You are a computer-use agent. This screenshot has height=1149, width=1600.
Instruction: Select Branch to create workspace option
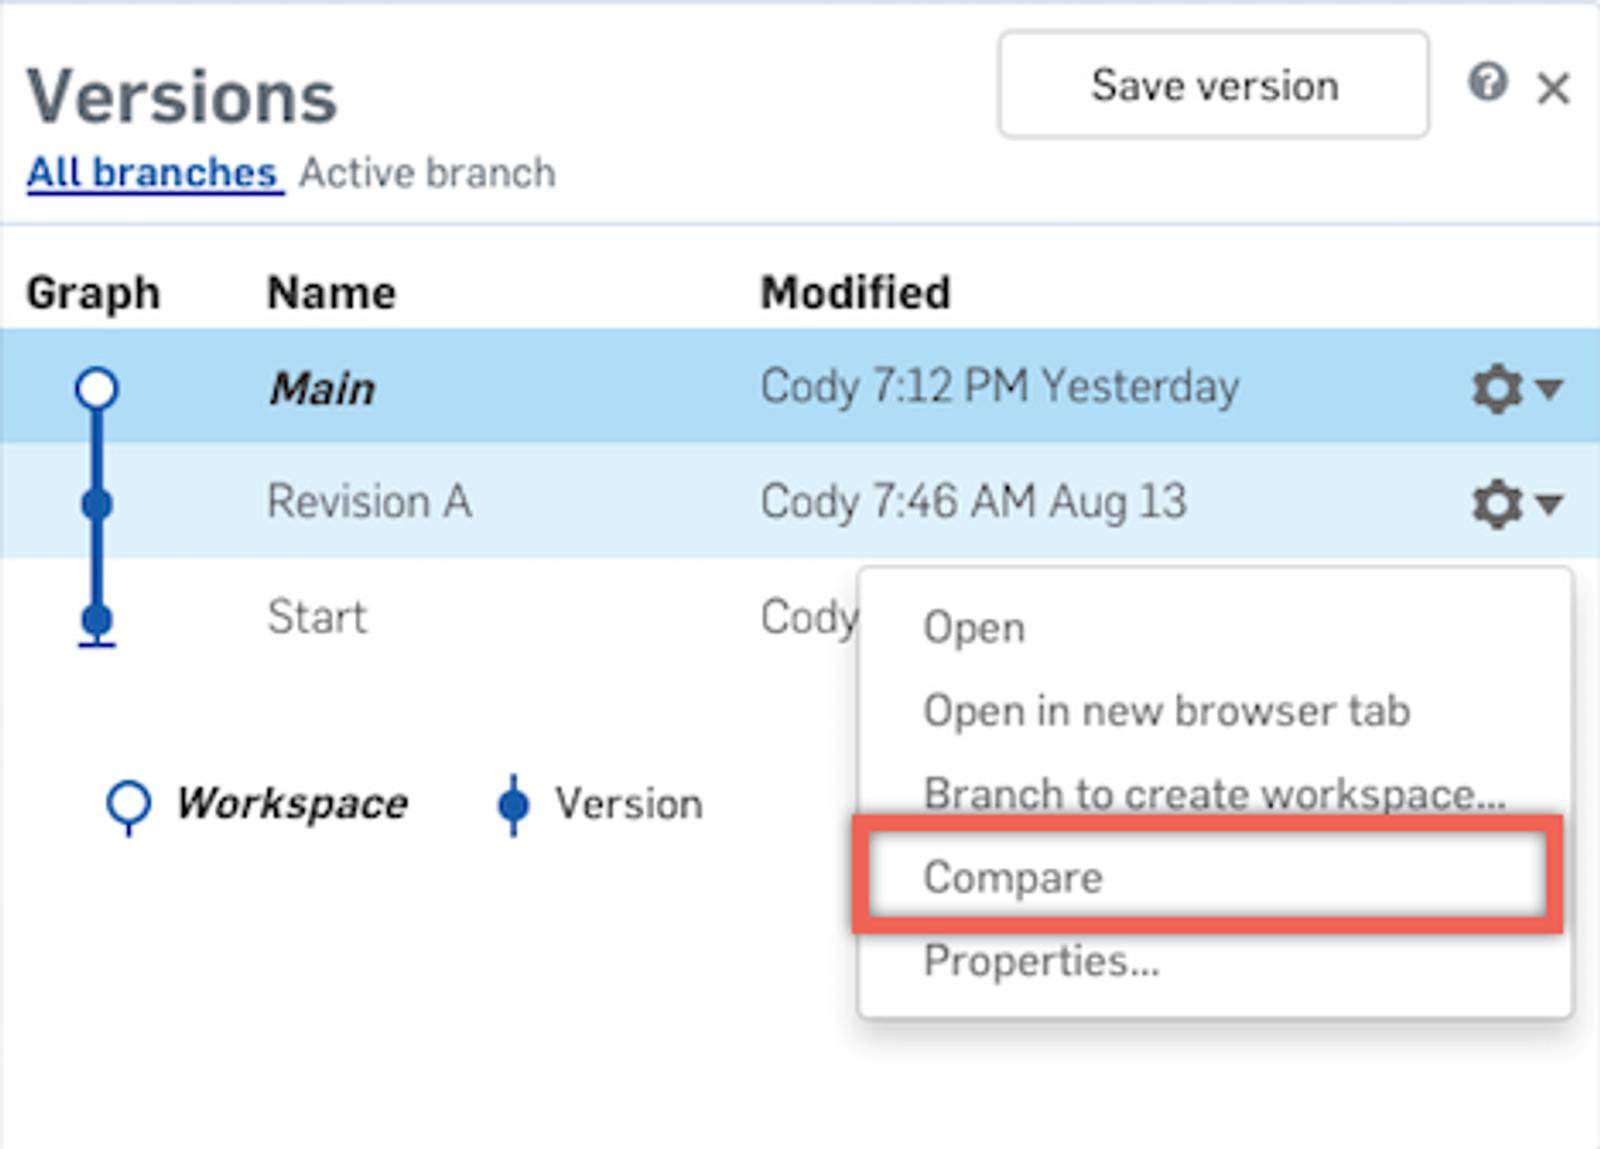click(1213, 794)
